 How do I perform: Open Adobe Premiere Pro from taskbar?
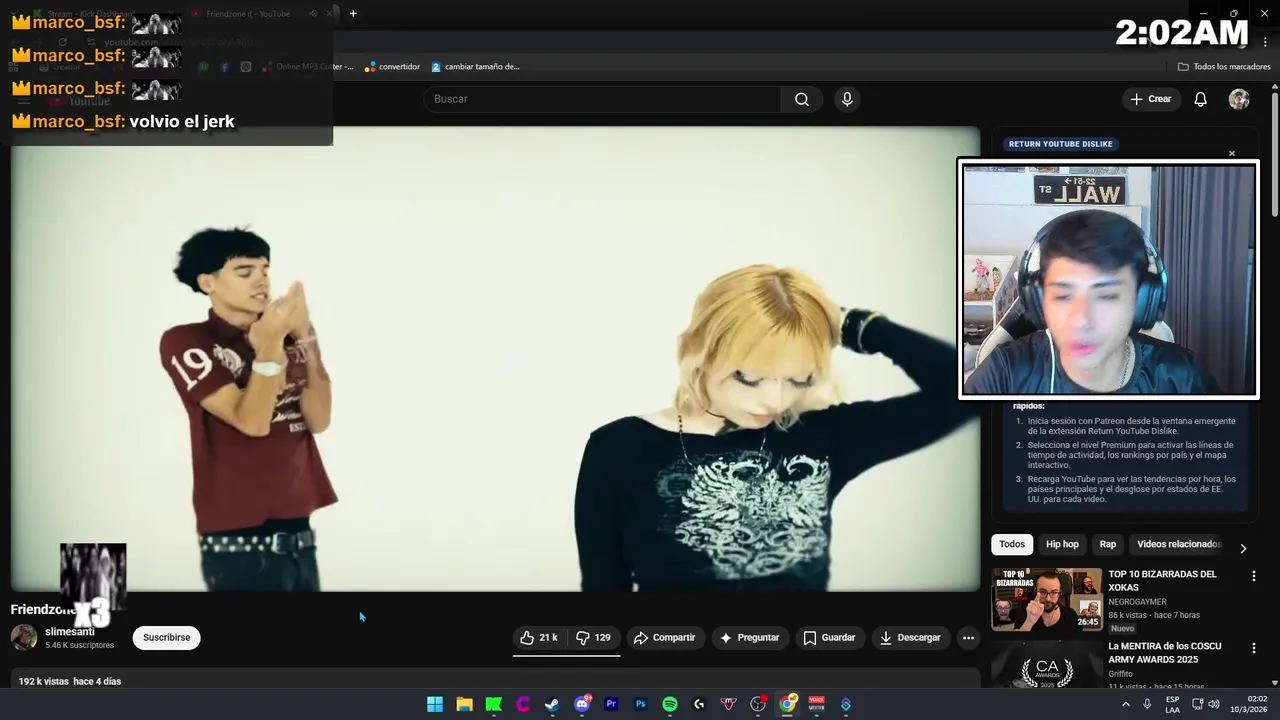611,704
